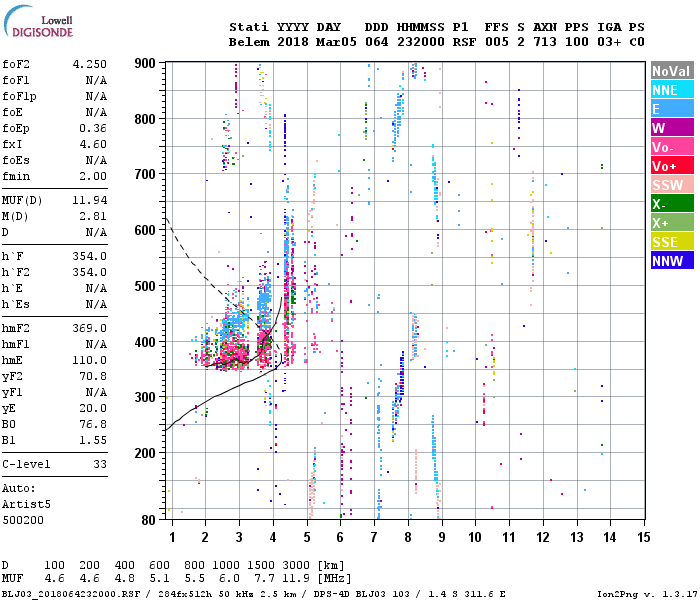Select the E blue legend swatch
Viewport: 700px width, 600px height.
pos(672,108)
